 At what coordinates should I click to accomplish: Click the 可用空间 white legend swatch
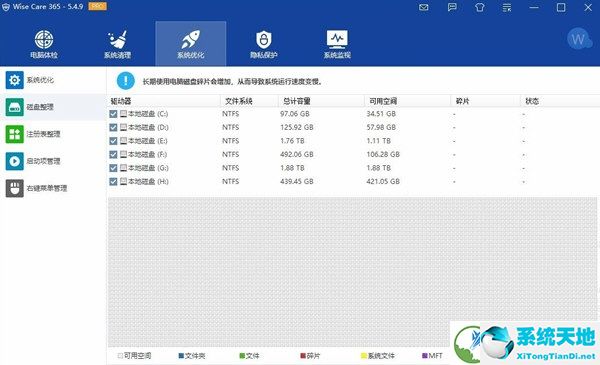(x=120, y=356)
